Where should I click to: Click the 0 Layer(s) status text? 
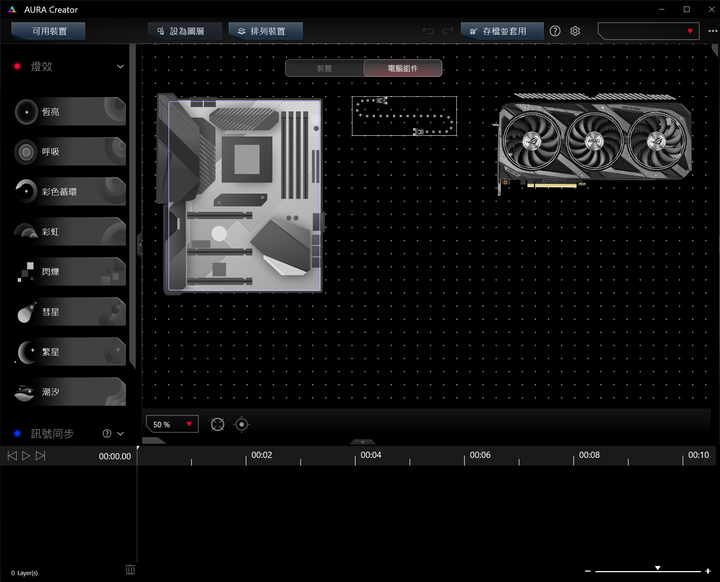coord(24,573)
